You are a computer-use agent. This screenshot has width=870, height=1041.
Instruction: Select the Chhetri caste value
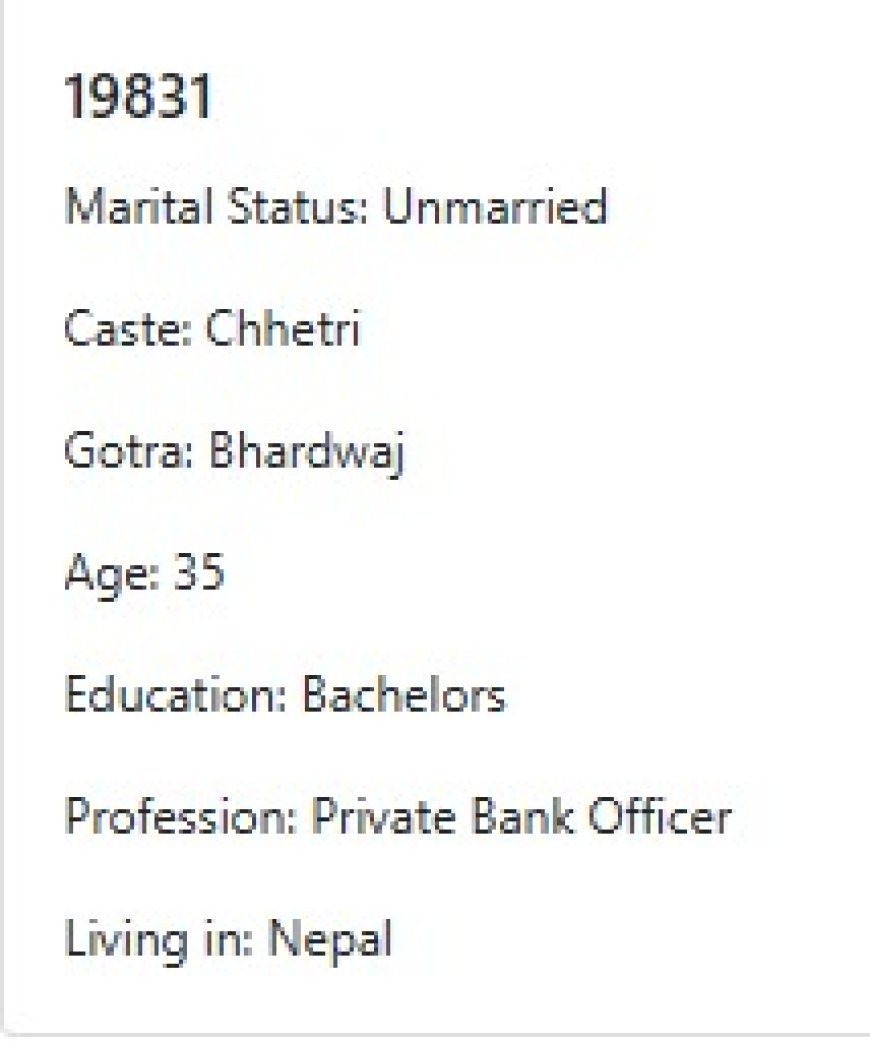tap(283, 329)
